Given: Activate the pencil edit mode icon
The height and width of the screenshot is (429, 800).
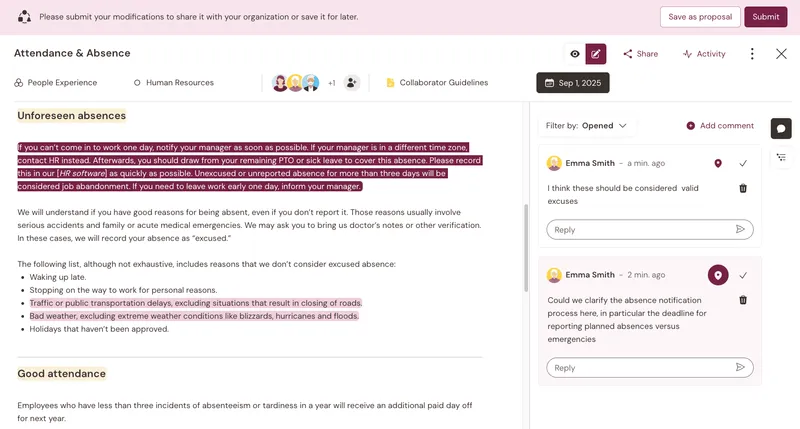Looking at the screenshot, I should [595, 54].
